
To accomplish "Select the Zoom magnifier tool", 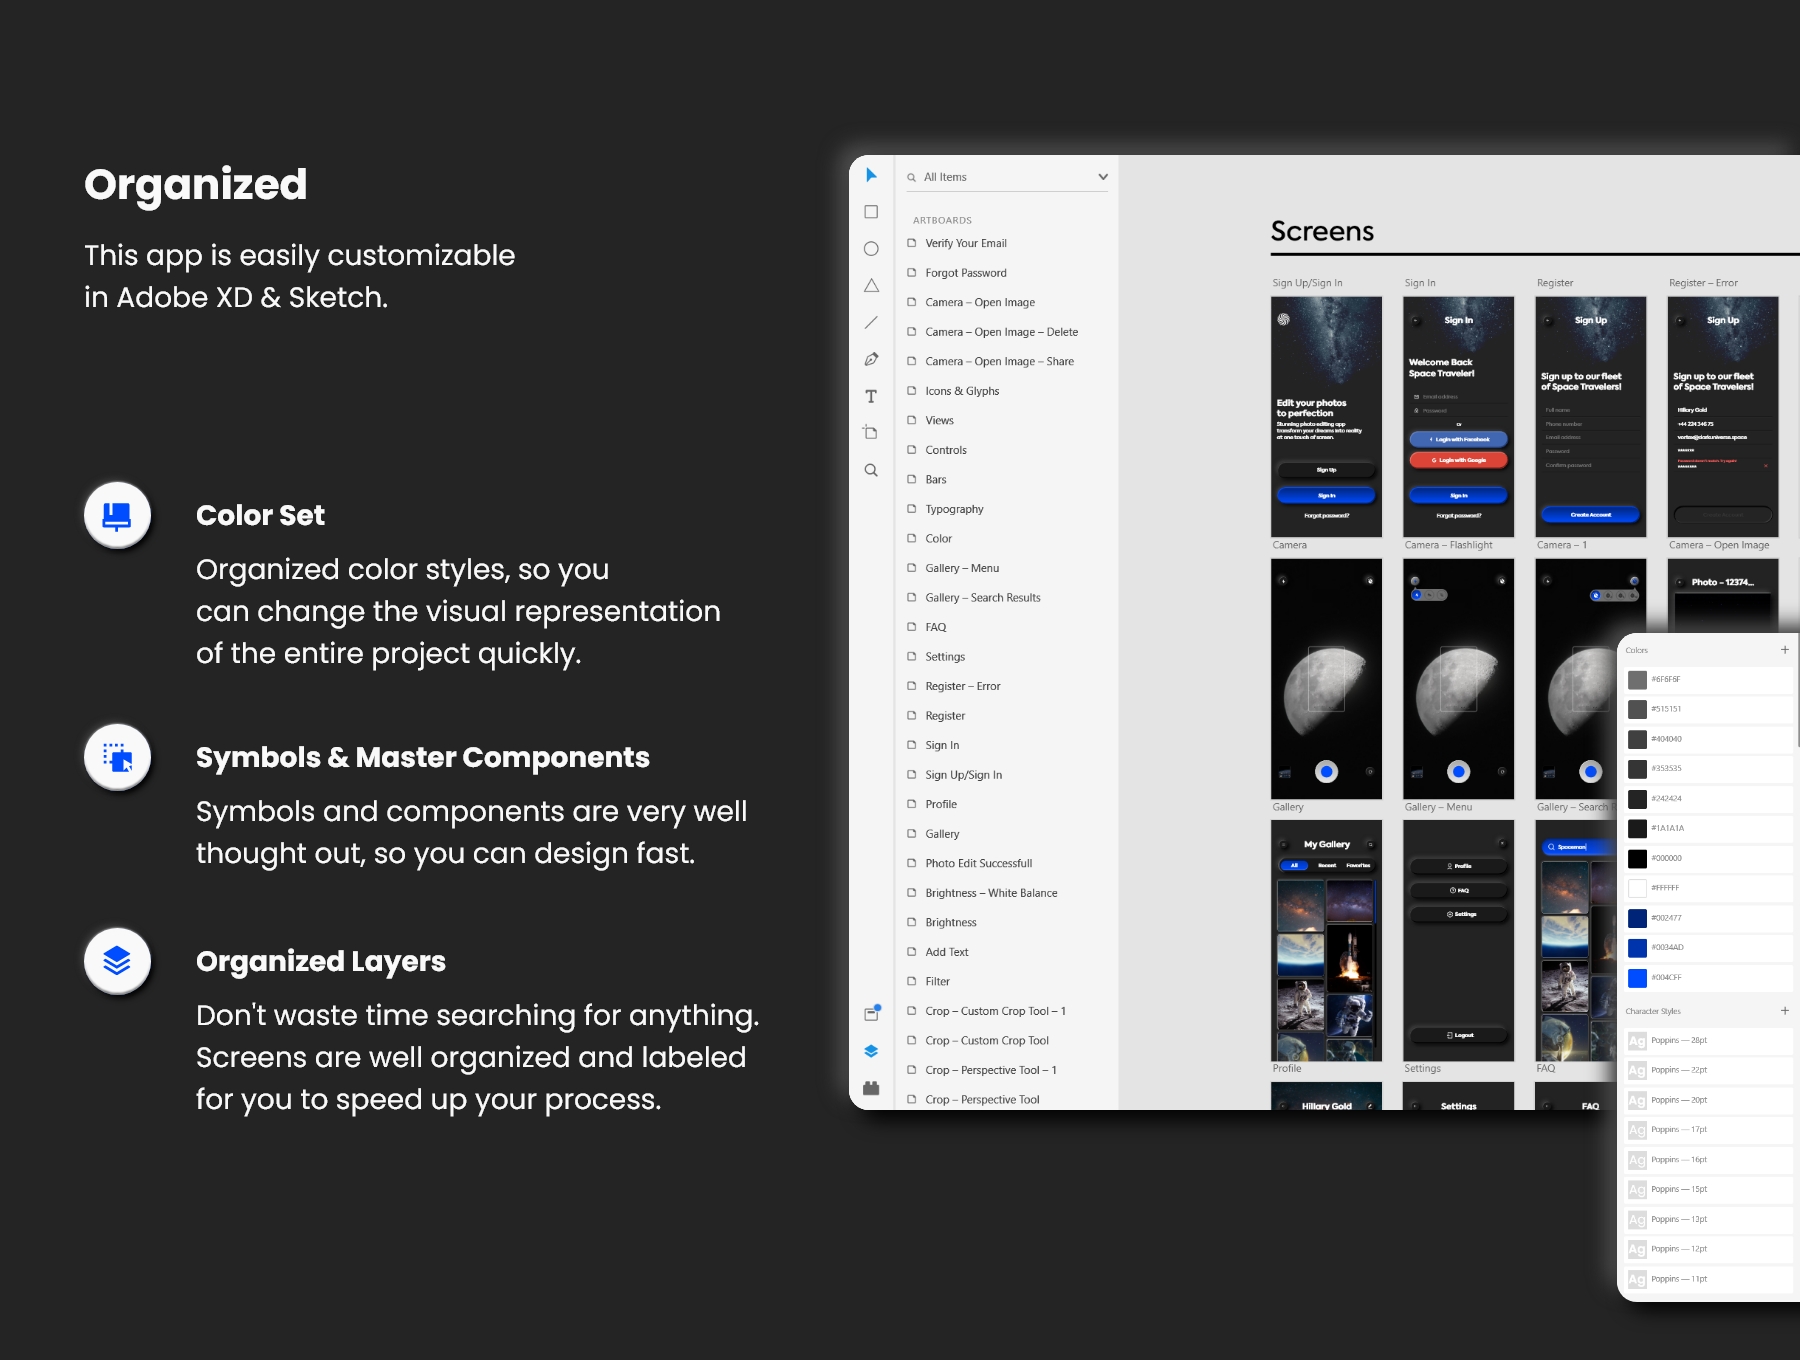I will click(871, 470).
